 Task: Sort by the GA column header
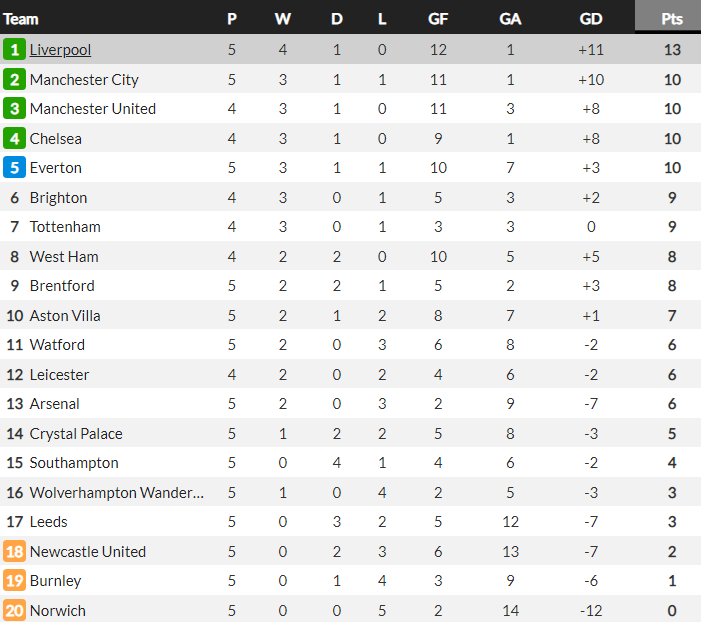(x=510, y=19)
